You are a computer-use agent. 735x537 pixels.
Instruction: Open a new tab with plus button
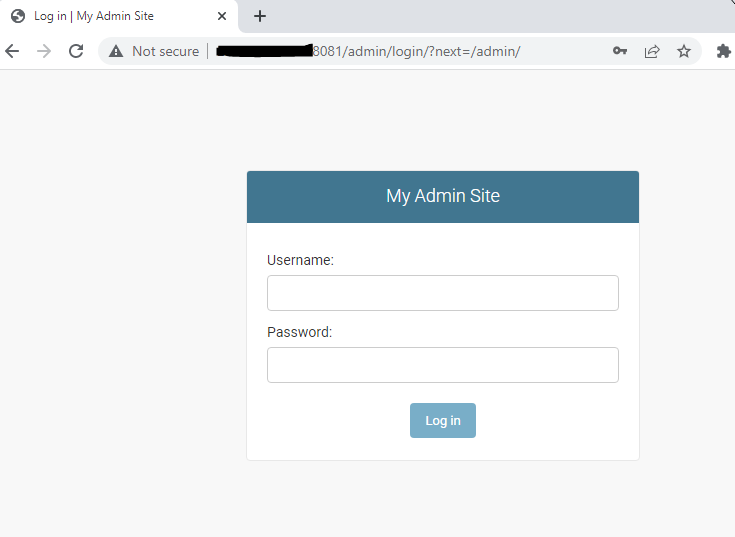pyautogui.click(x=260, y=16)
